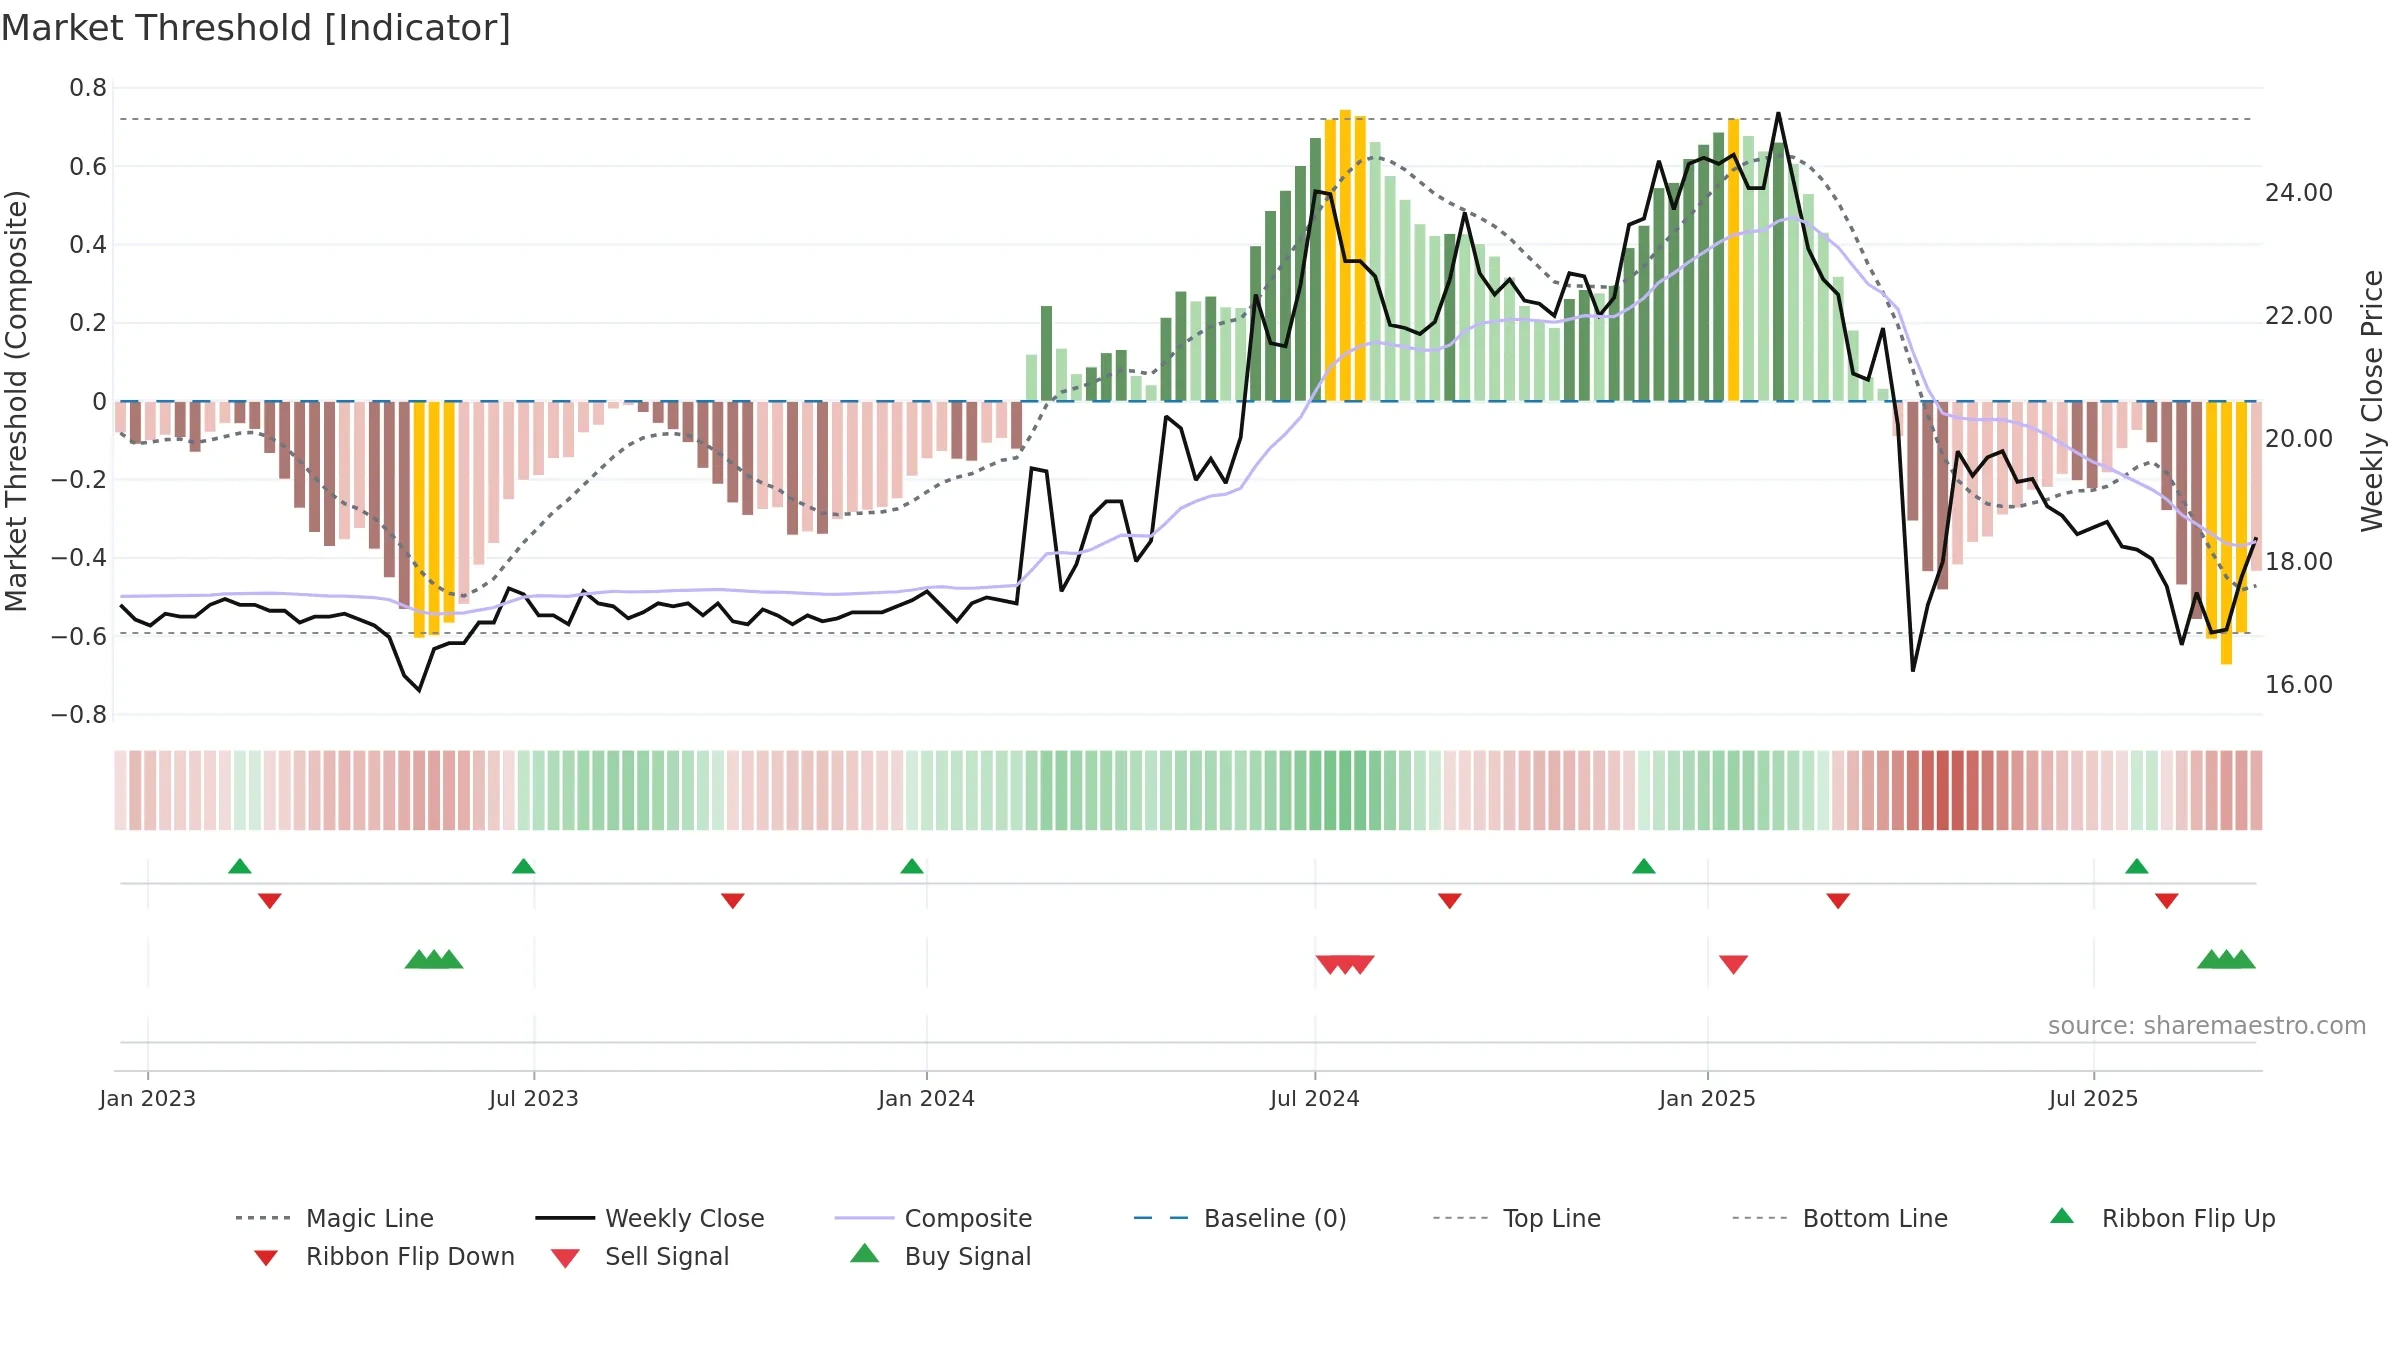This screenshot has width=2400, height=1350.
Task: Click the ribbon flip up marker before Jan 2025
Action: click(1643, 866)
